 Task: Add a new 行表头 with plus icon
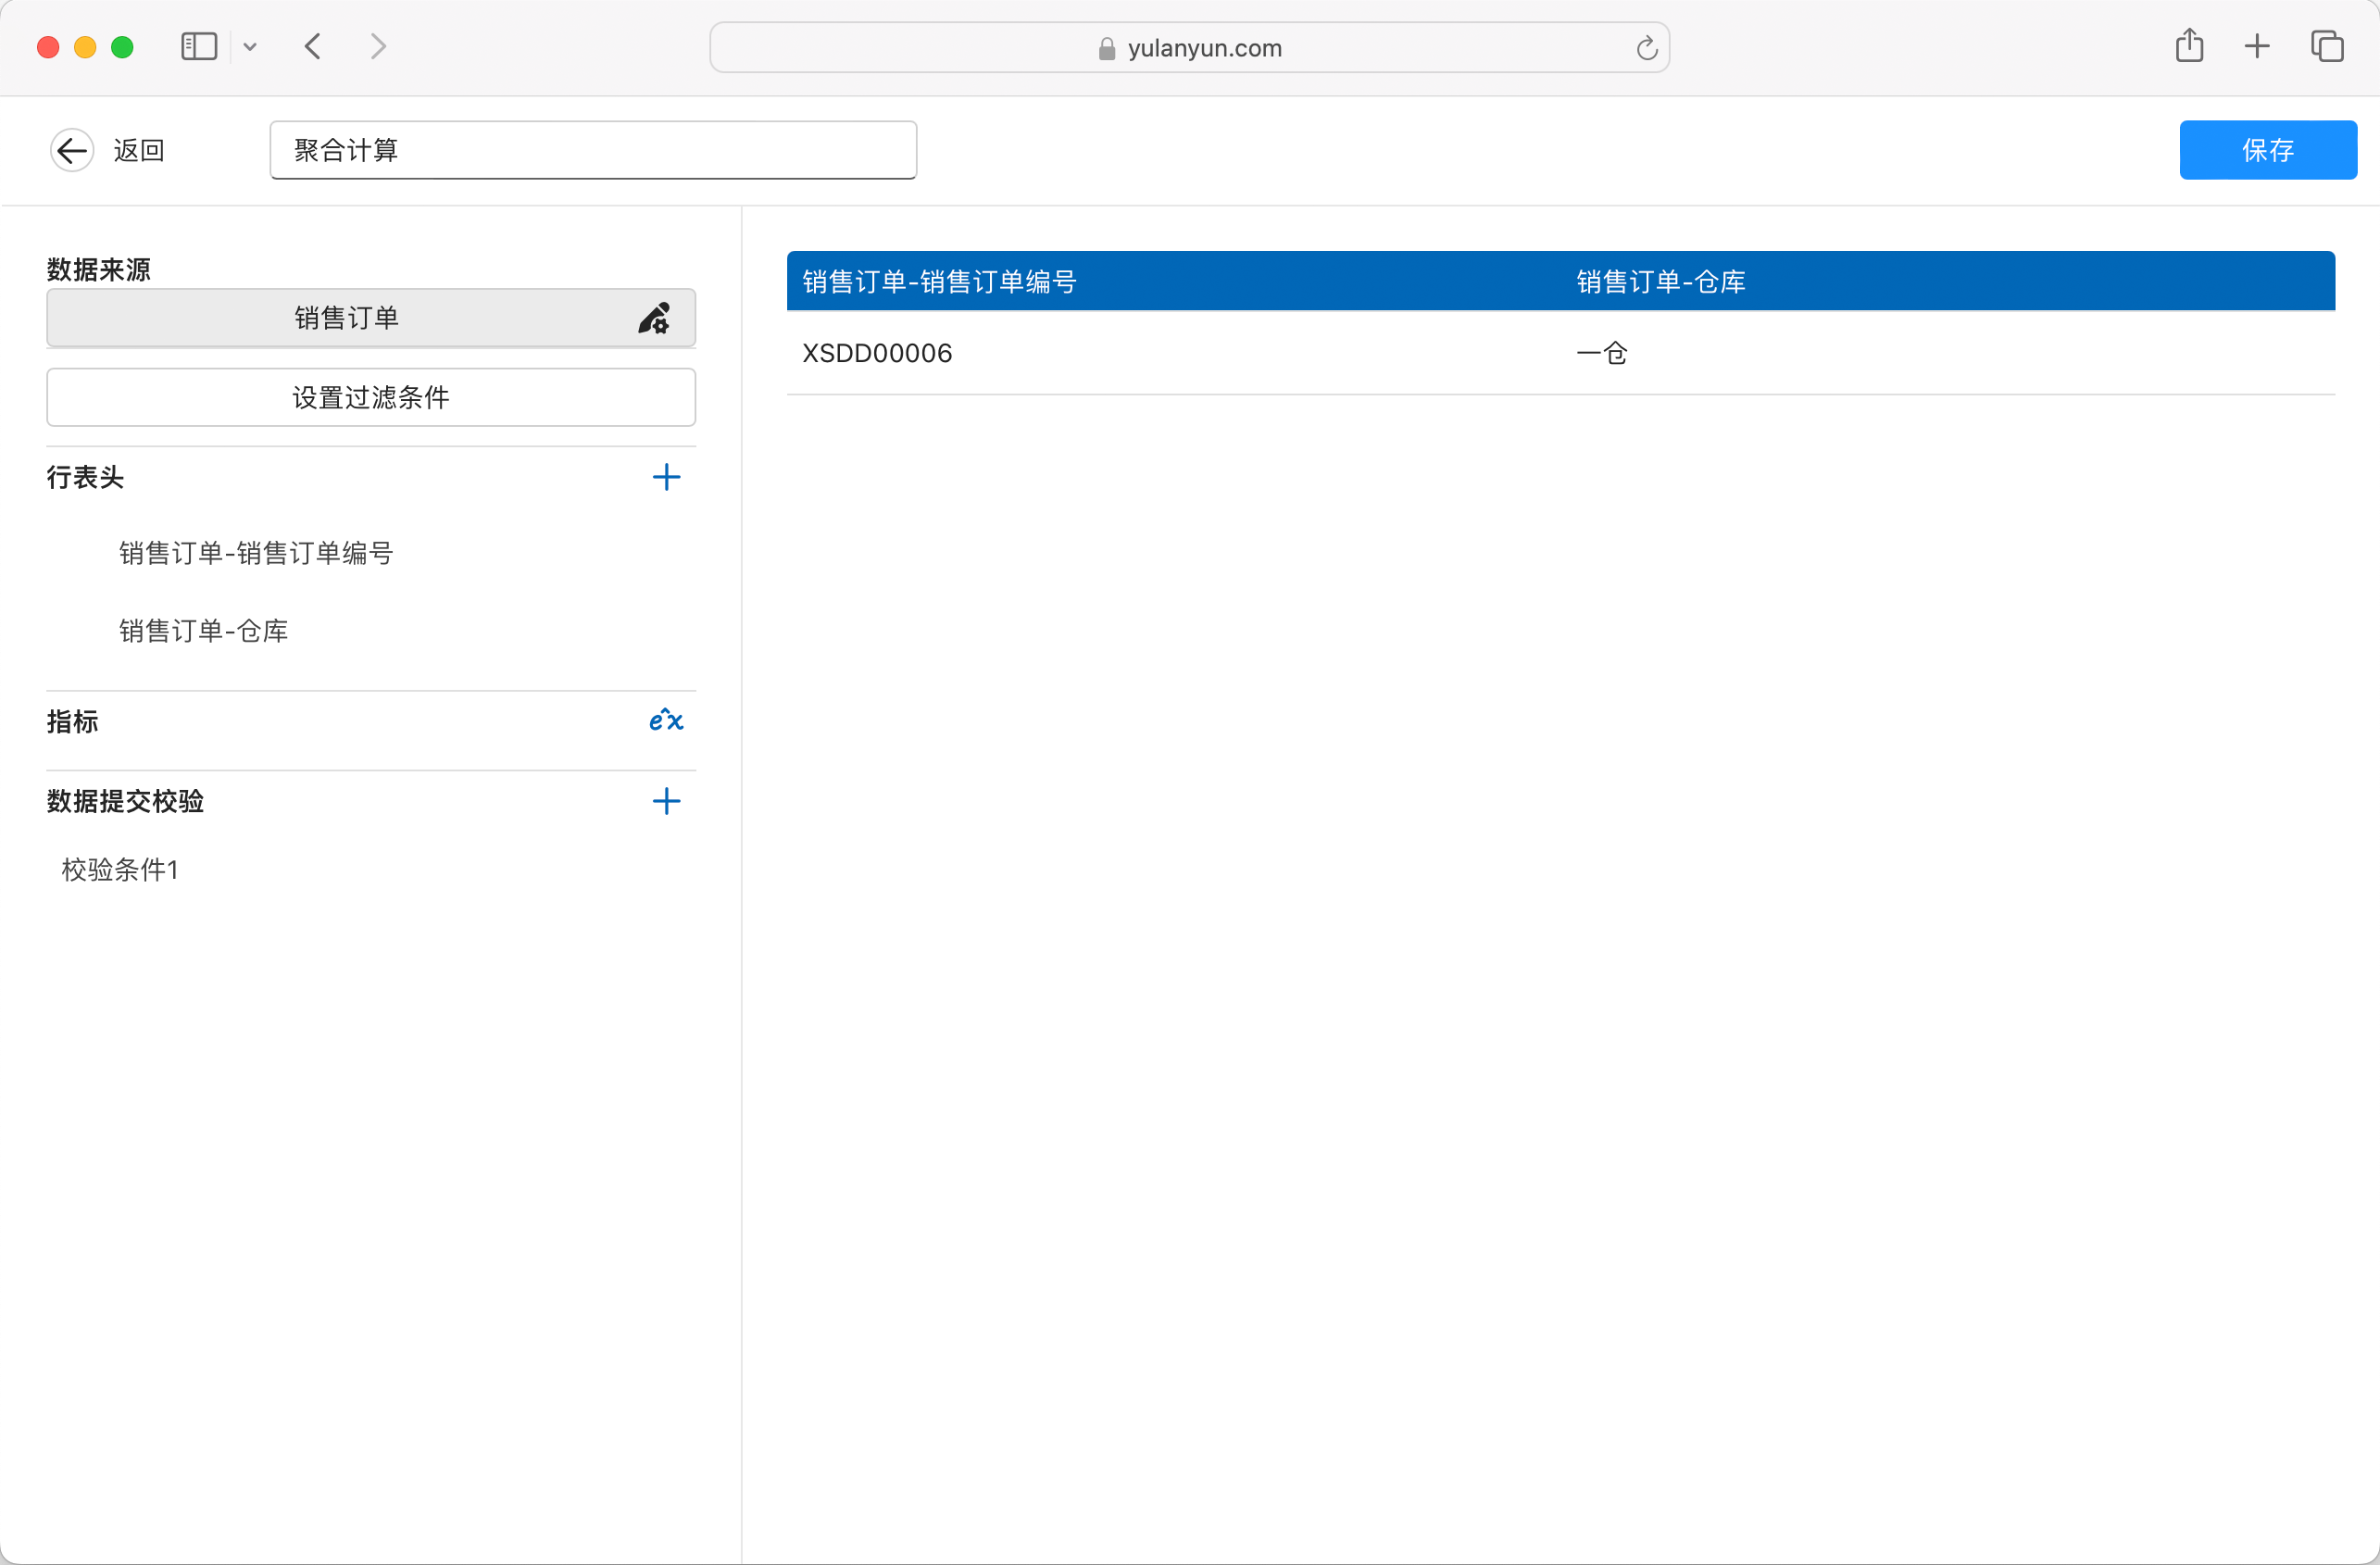click(x=666, y=477)
